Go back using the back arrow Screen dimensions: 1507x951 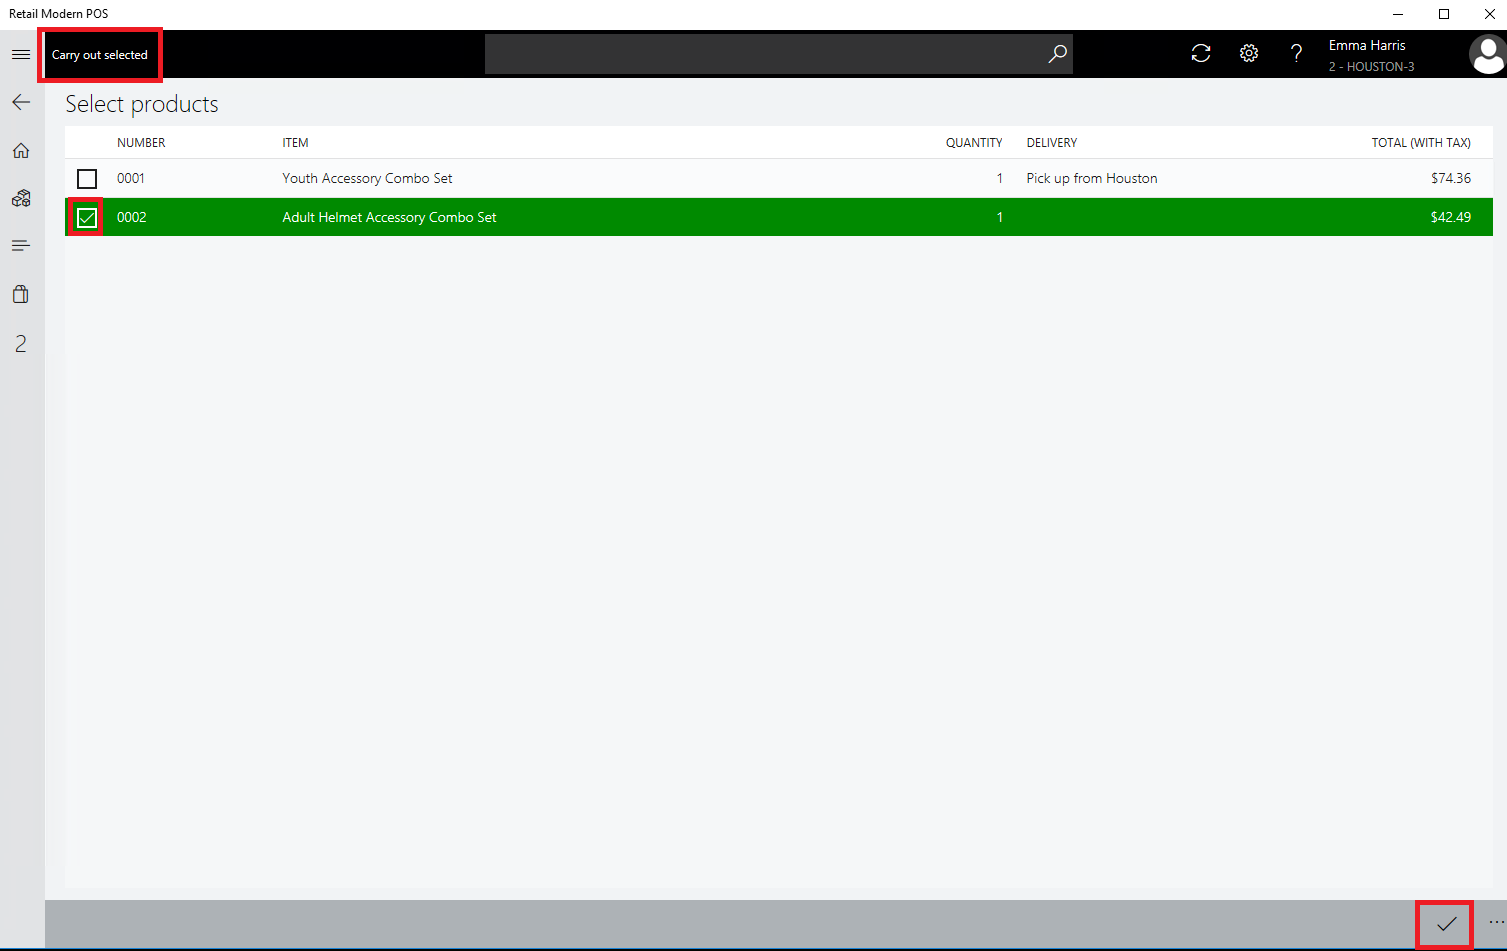click(21, 102)
